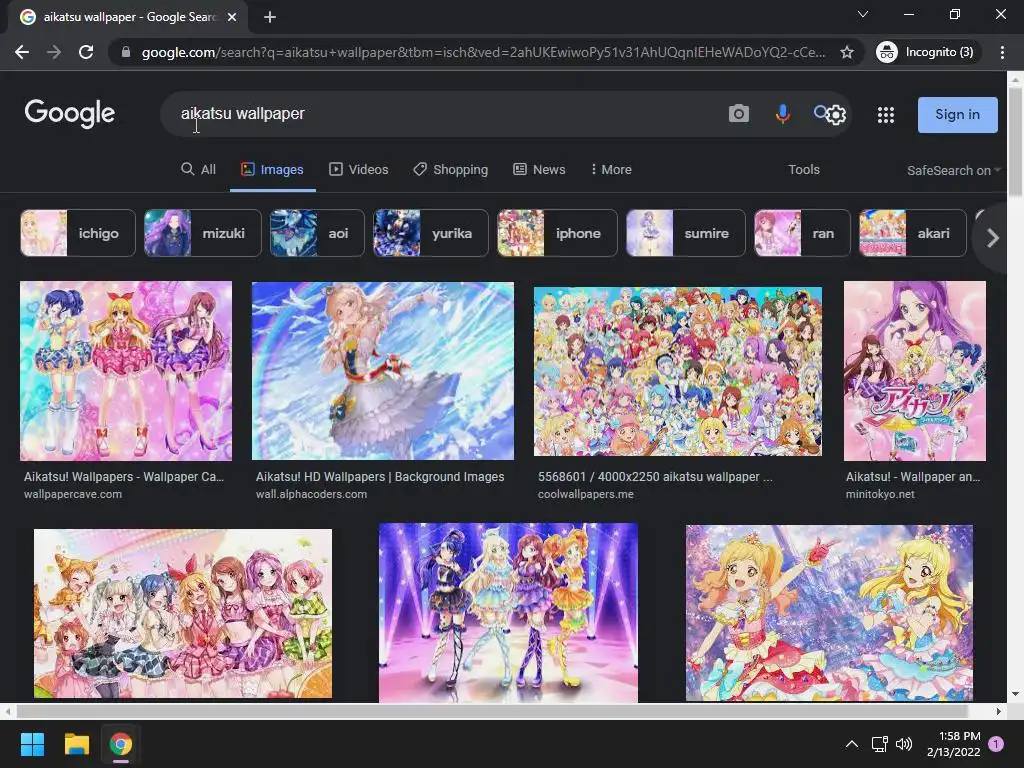Click Chrome icon in taskbar
This screenshot has height=768, width=1024.
(121, 744)
